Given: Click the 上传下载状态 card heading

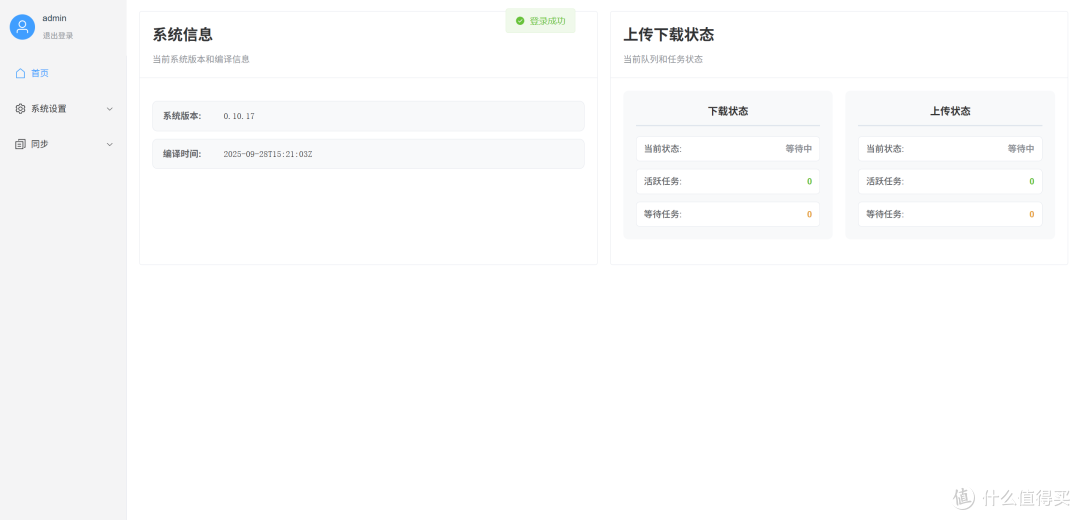Looking at the screenshot, I should pyautogui.click(x=668, y=34).
